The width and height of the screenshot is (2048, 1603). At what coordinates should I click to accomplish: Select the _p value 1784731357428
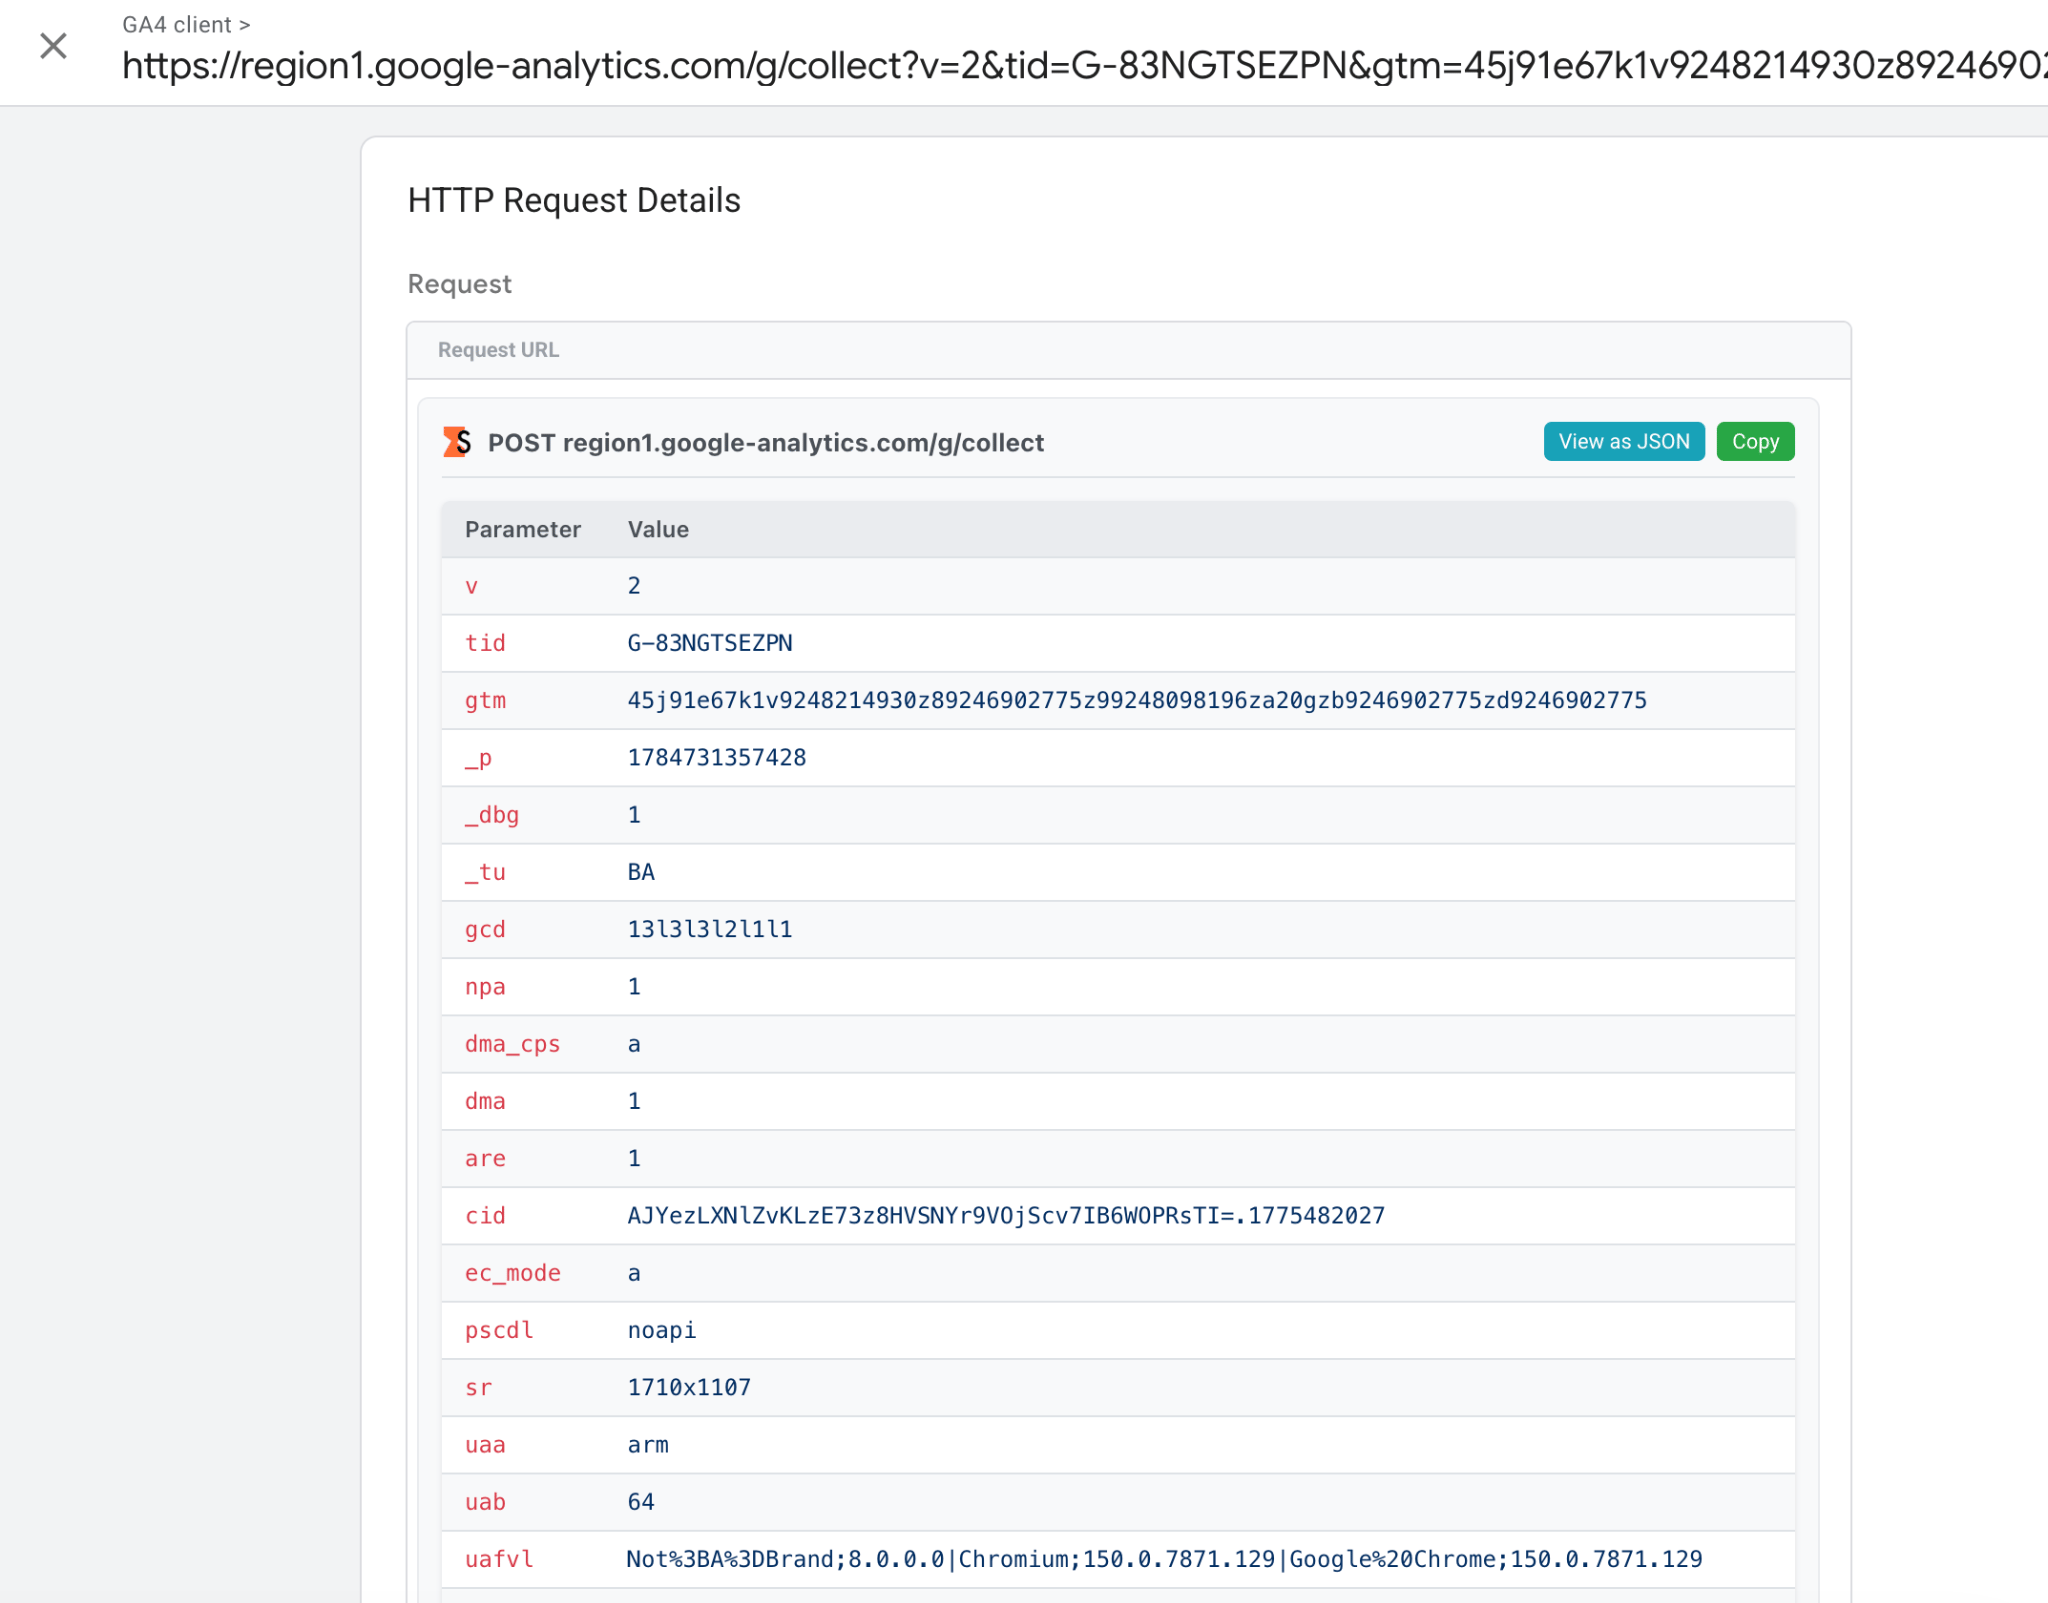716,758
